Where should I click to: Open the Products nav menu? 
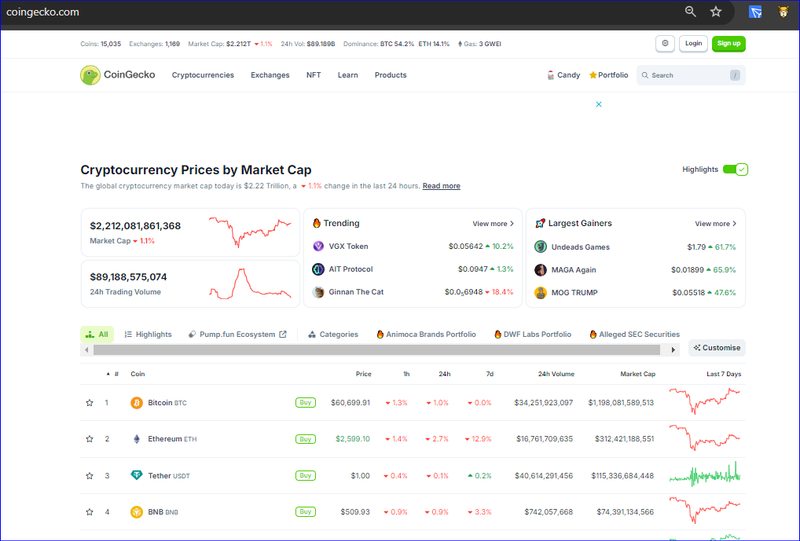coord(390,75)
